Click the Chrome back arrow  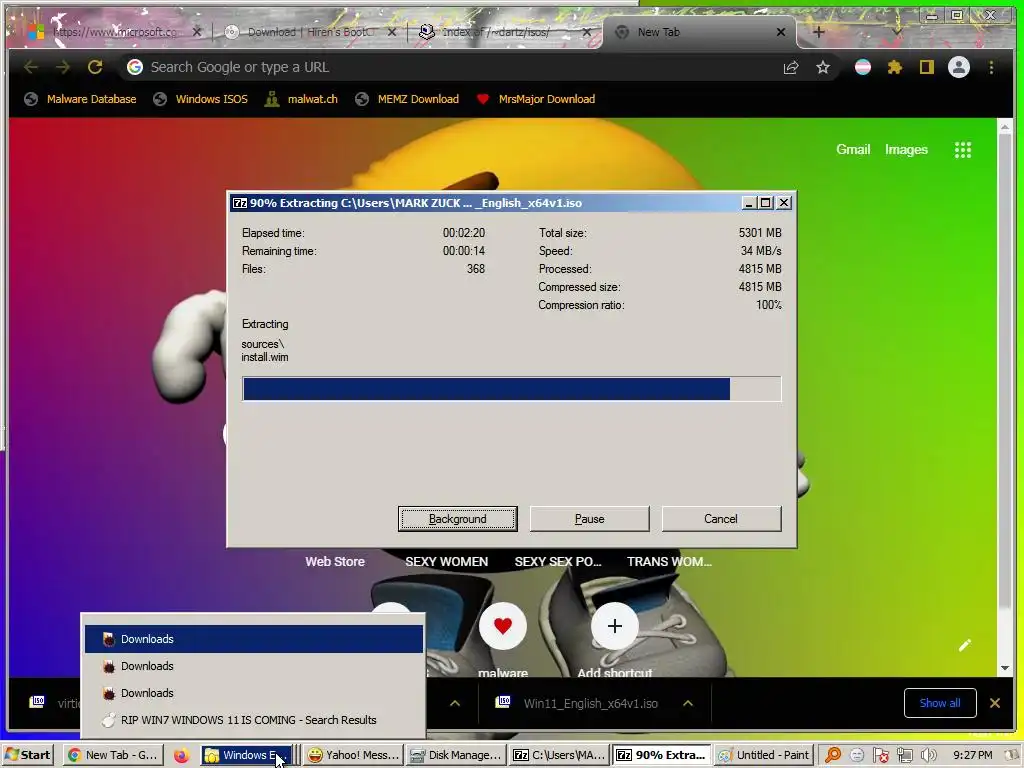point(31,67)
